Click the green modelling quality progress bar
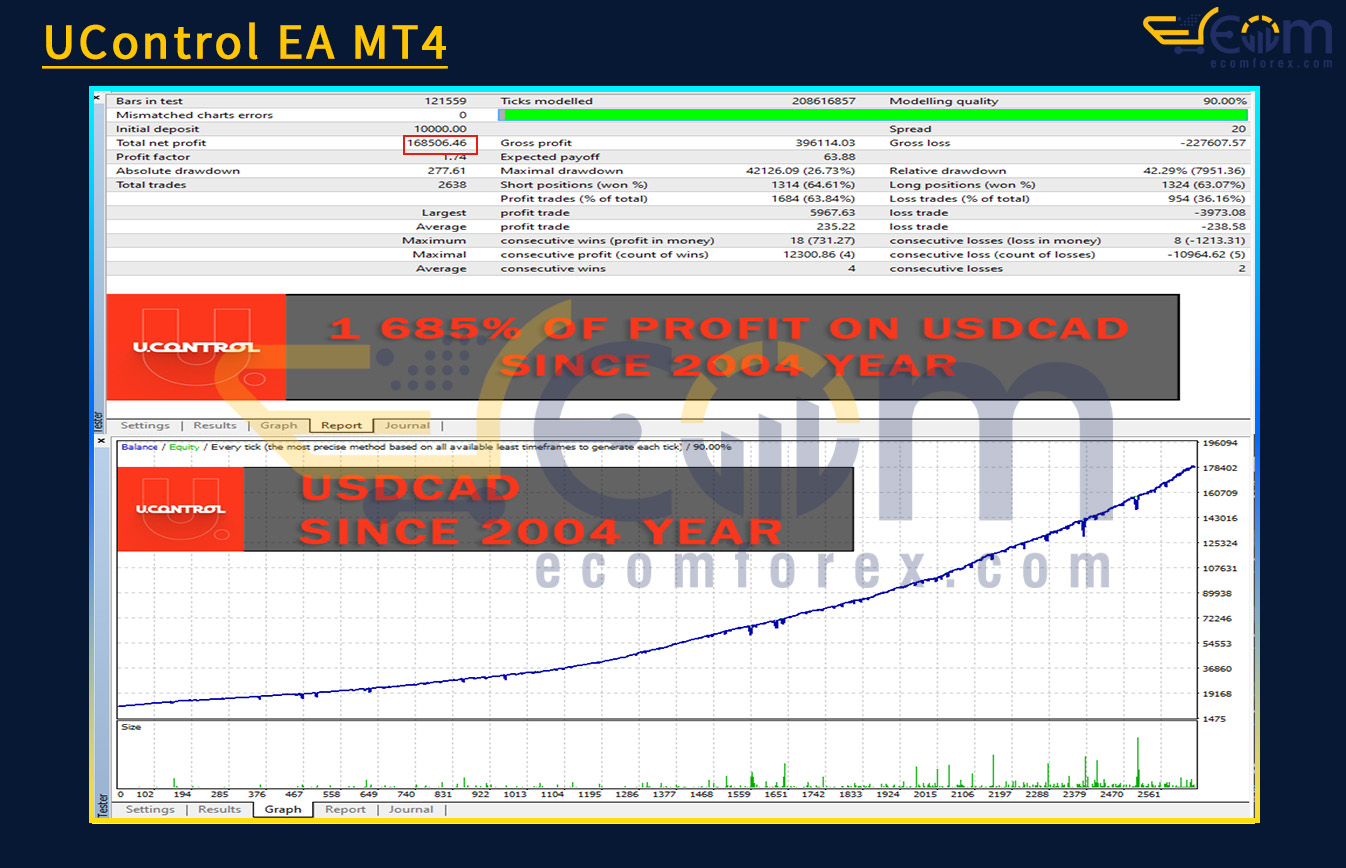Image resolution: width=1346 pixels, height=868 pixels. coord(872,115)
